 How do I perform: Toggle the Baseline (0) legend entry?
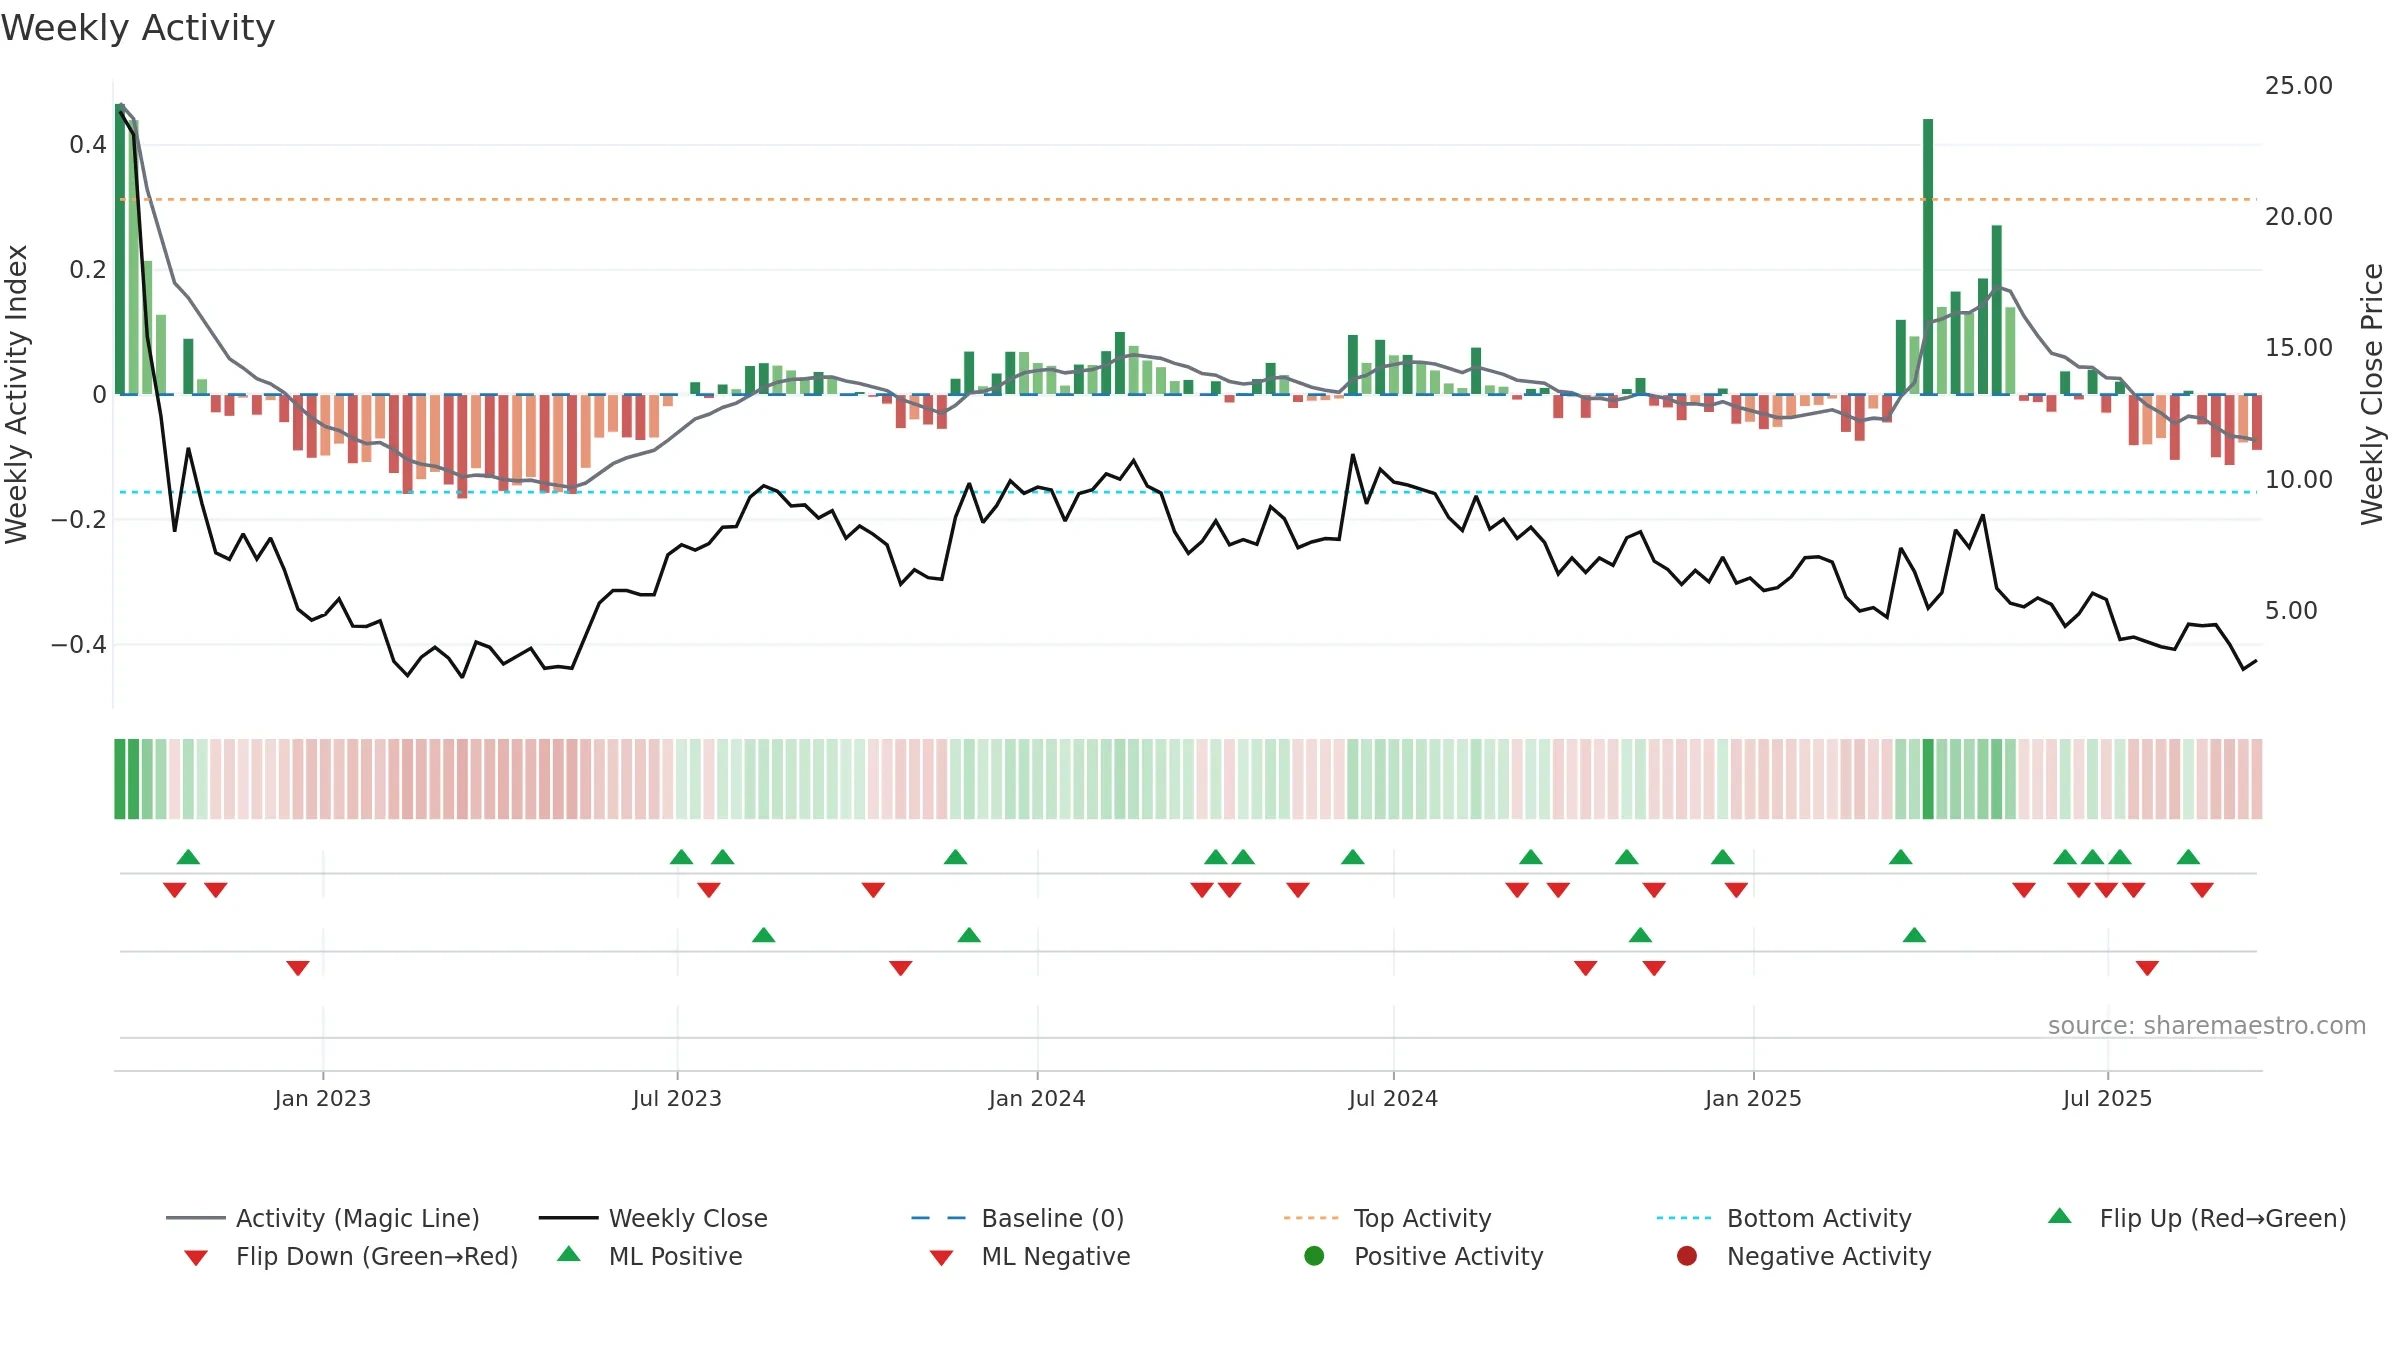point(1018,1218)
